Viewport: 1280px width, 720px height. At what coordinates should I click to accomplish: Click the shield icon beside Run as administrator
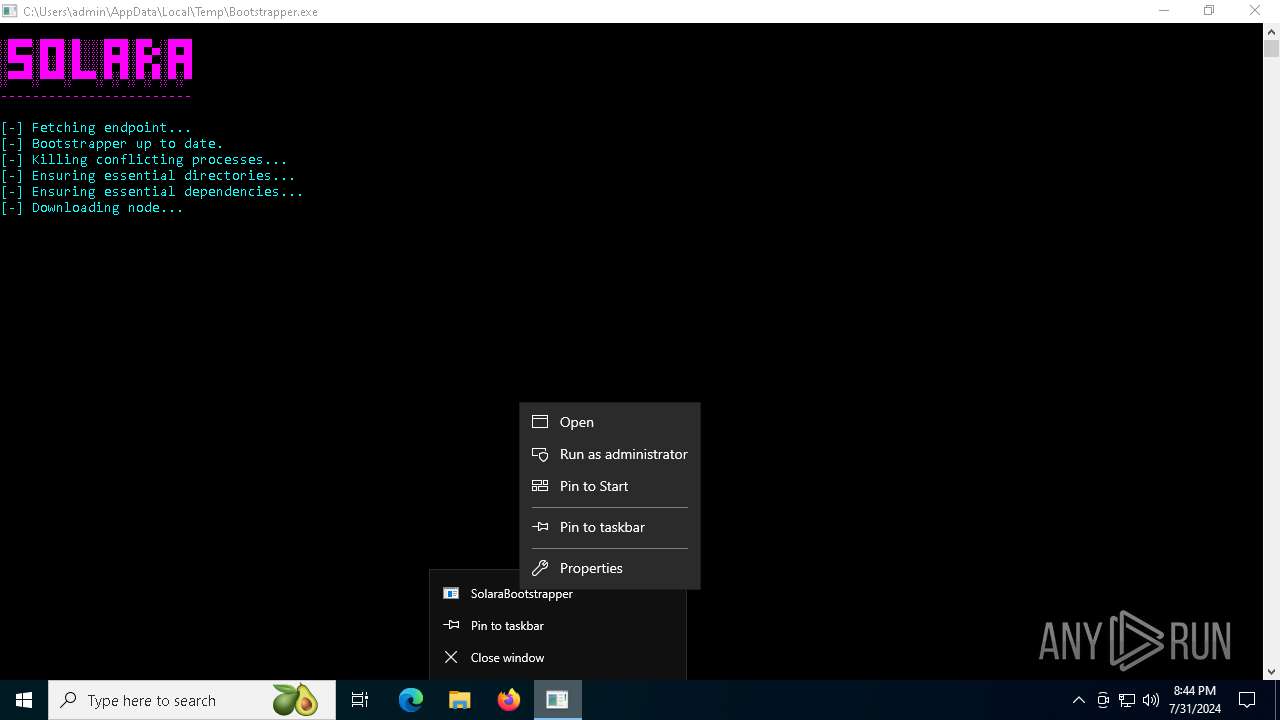point(540,454)
